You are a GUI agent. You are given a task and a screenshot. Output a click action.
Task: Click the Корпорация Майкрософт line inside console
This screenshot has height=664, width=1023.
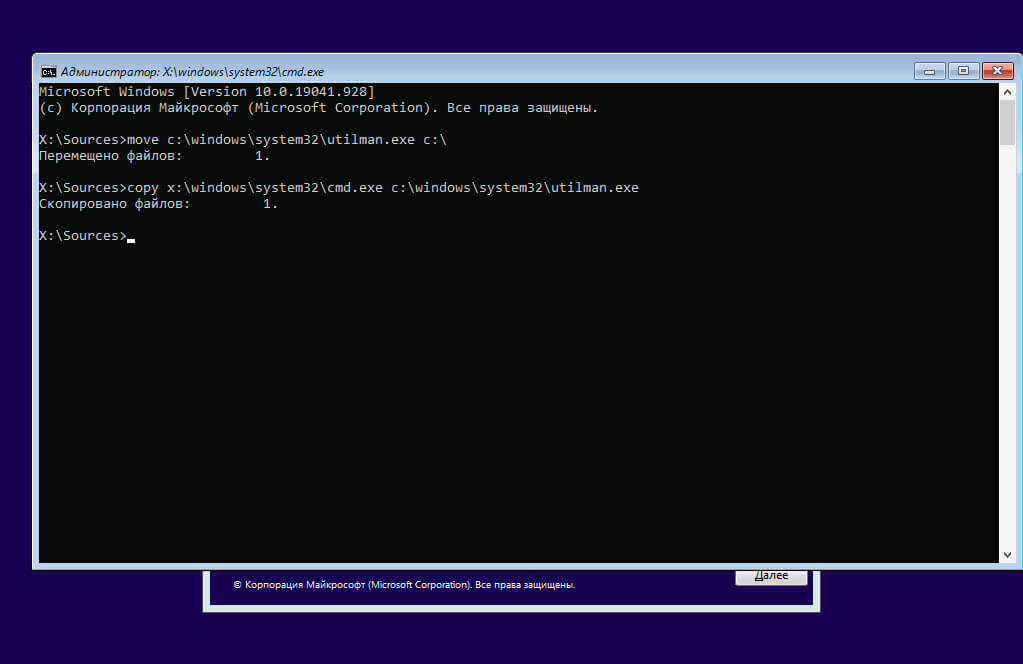coord(318,108)
